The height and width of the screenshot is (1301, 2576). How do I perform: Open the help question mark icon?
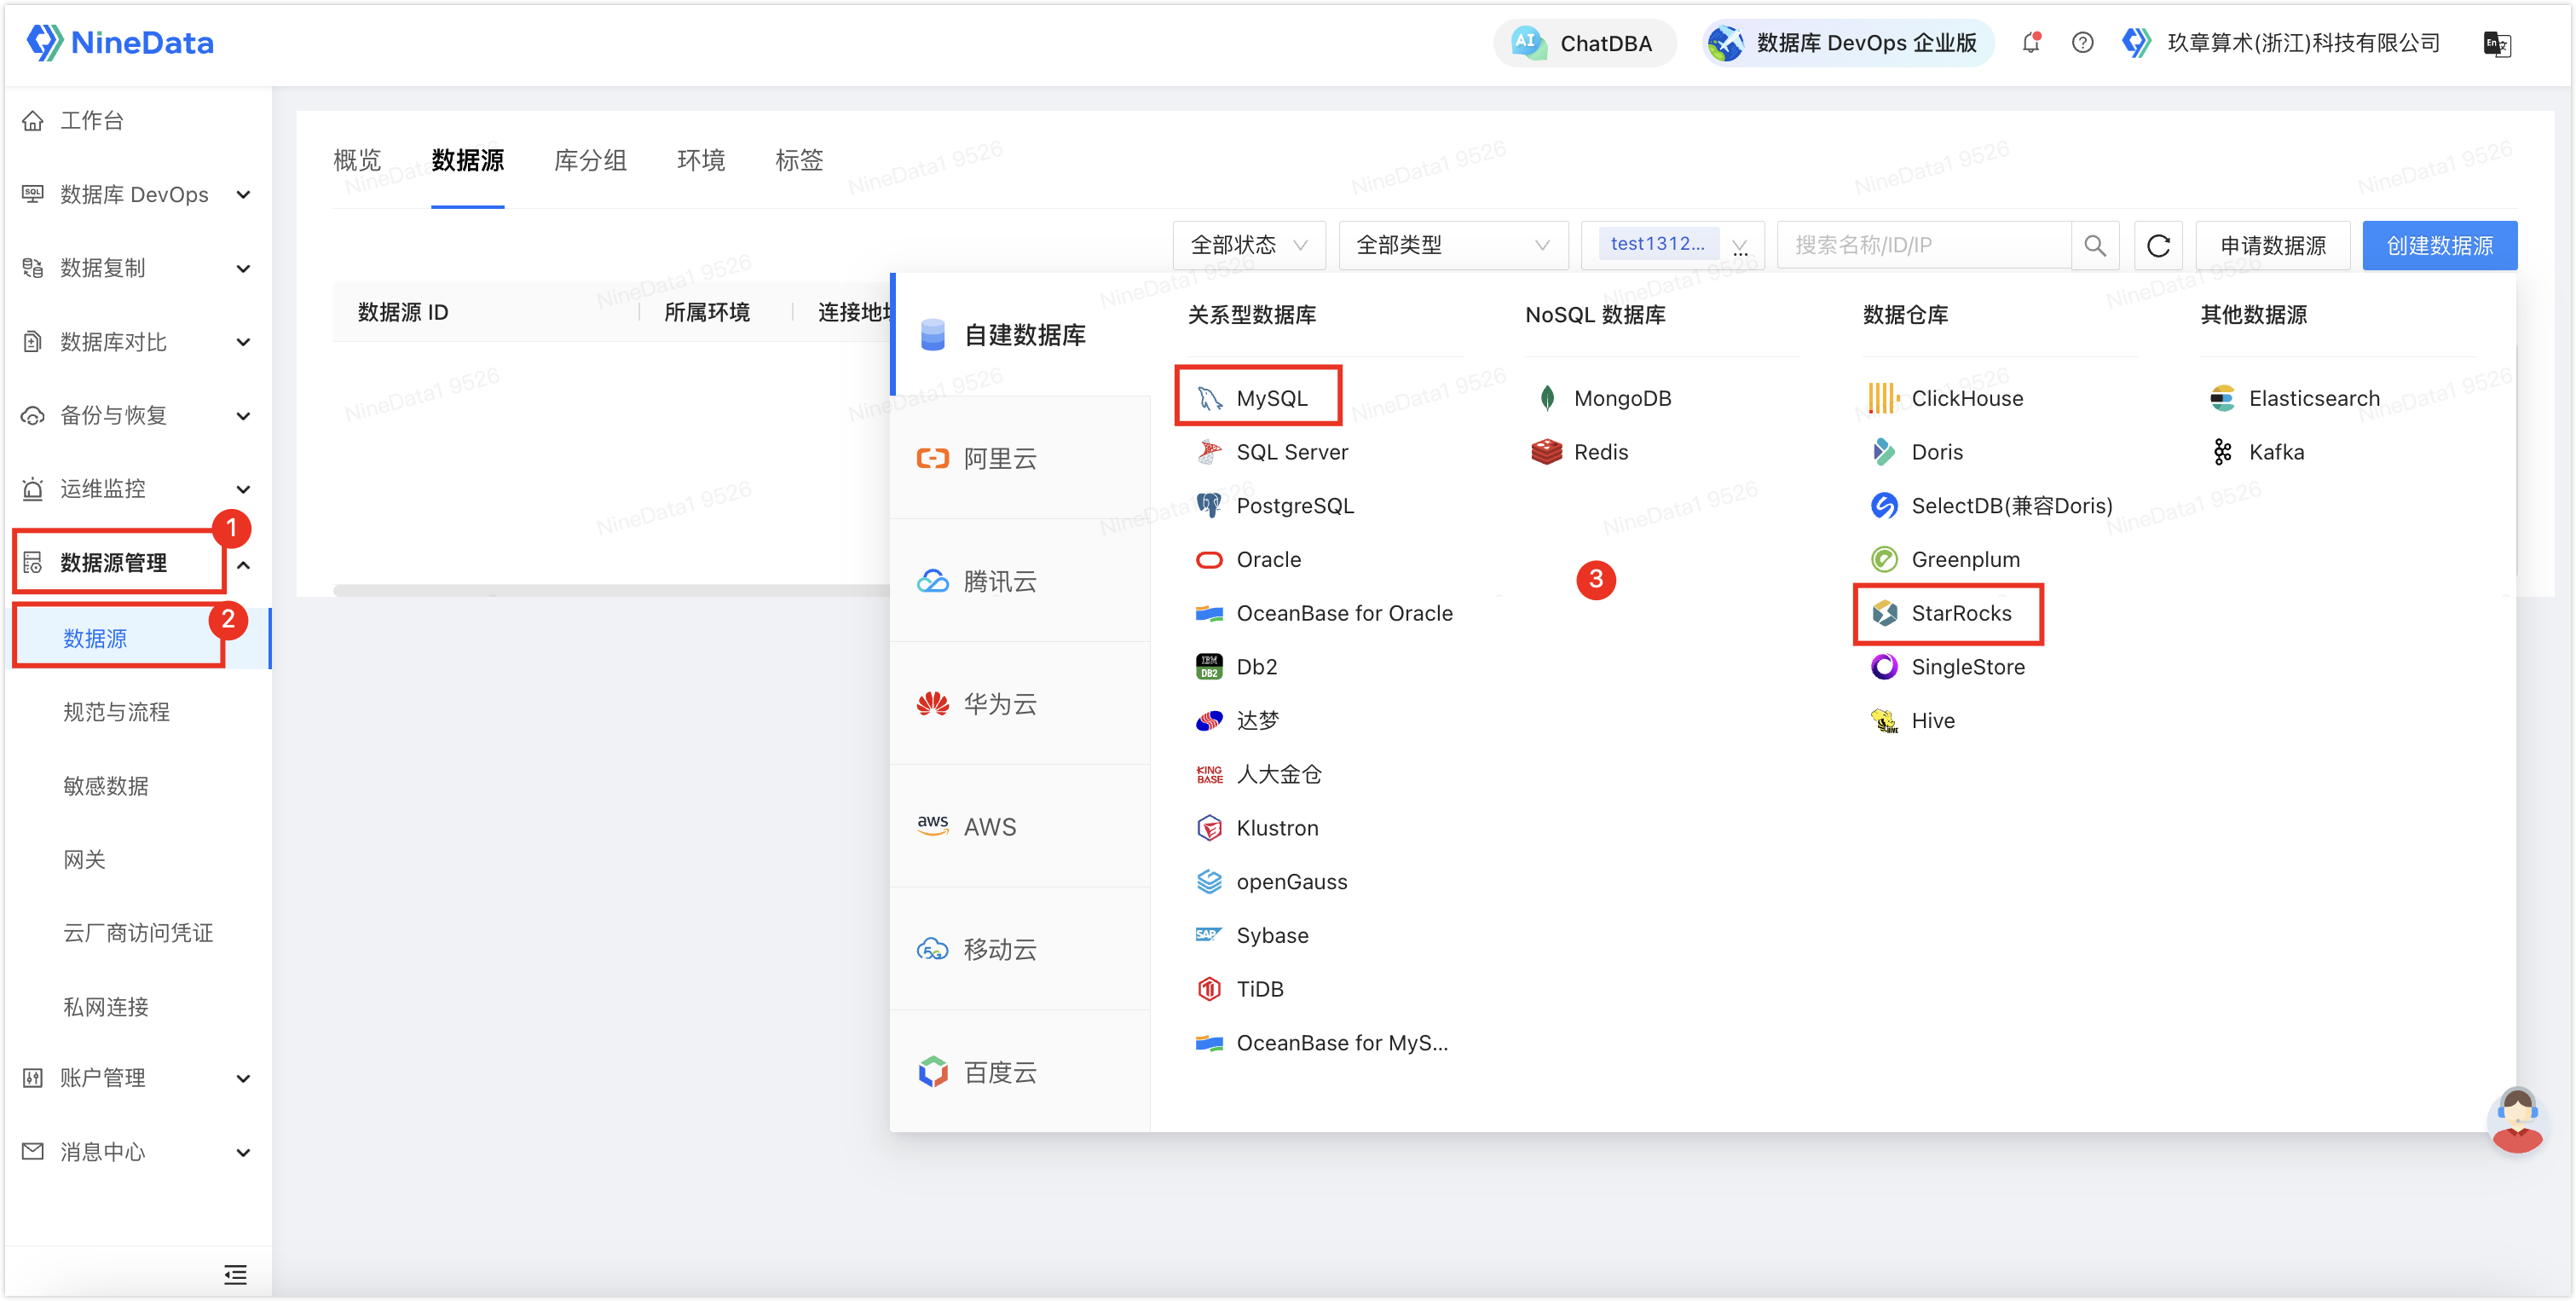pos(2082,43)
